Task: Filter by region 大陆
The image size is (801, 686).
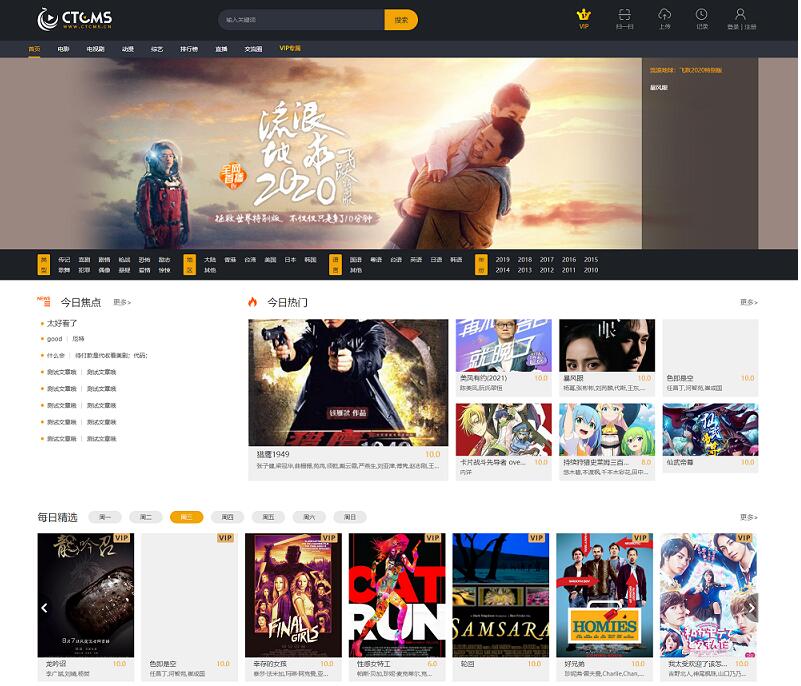Action: tap(210, 259)
